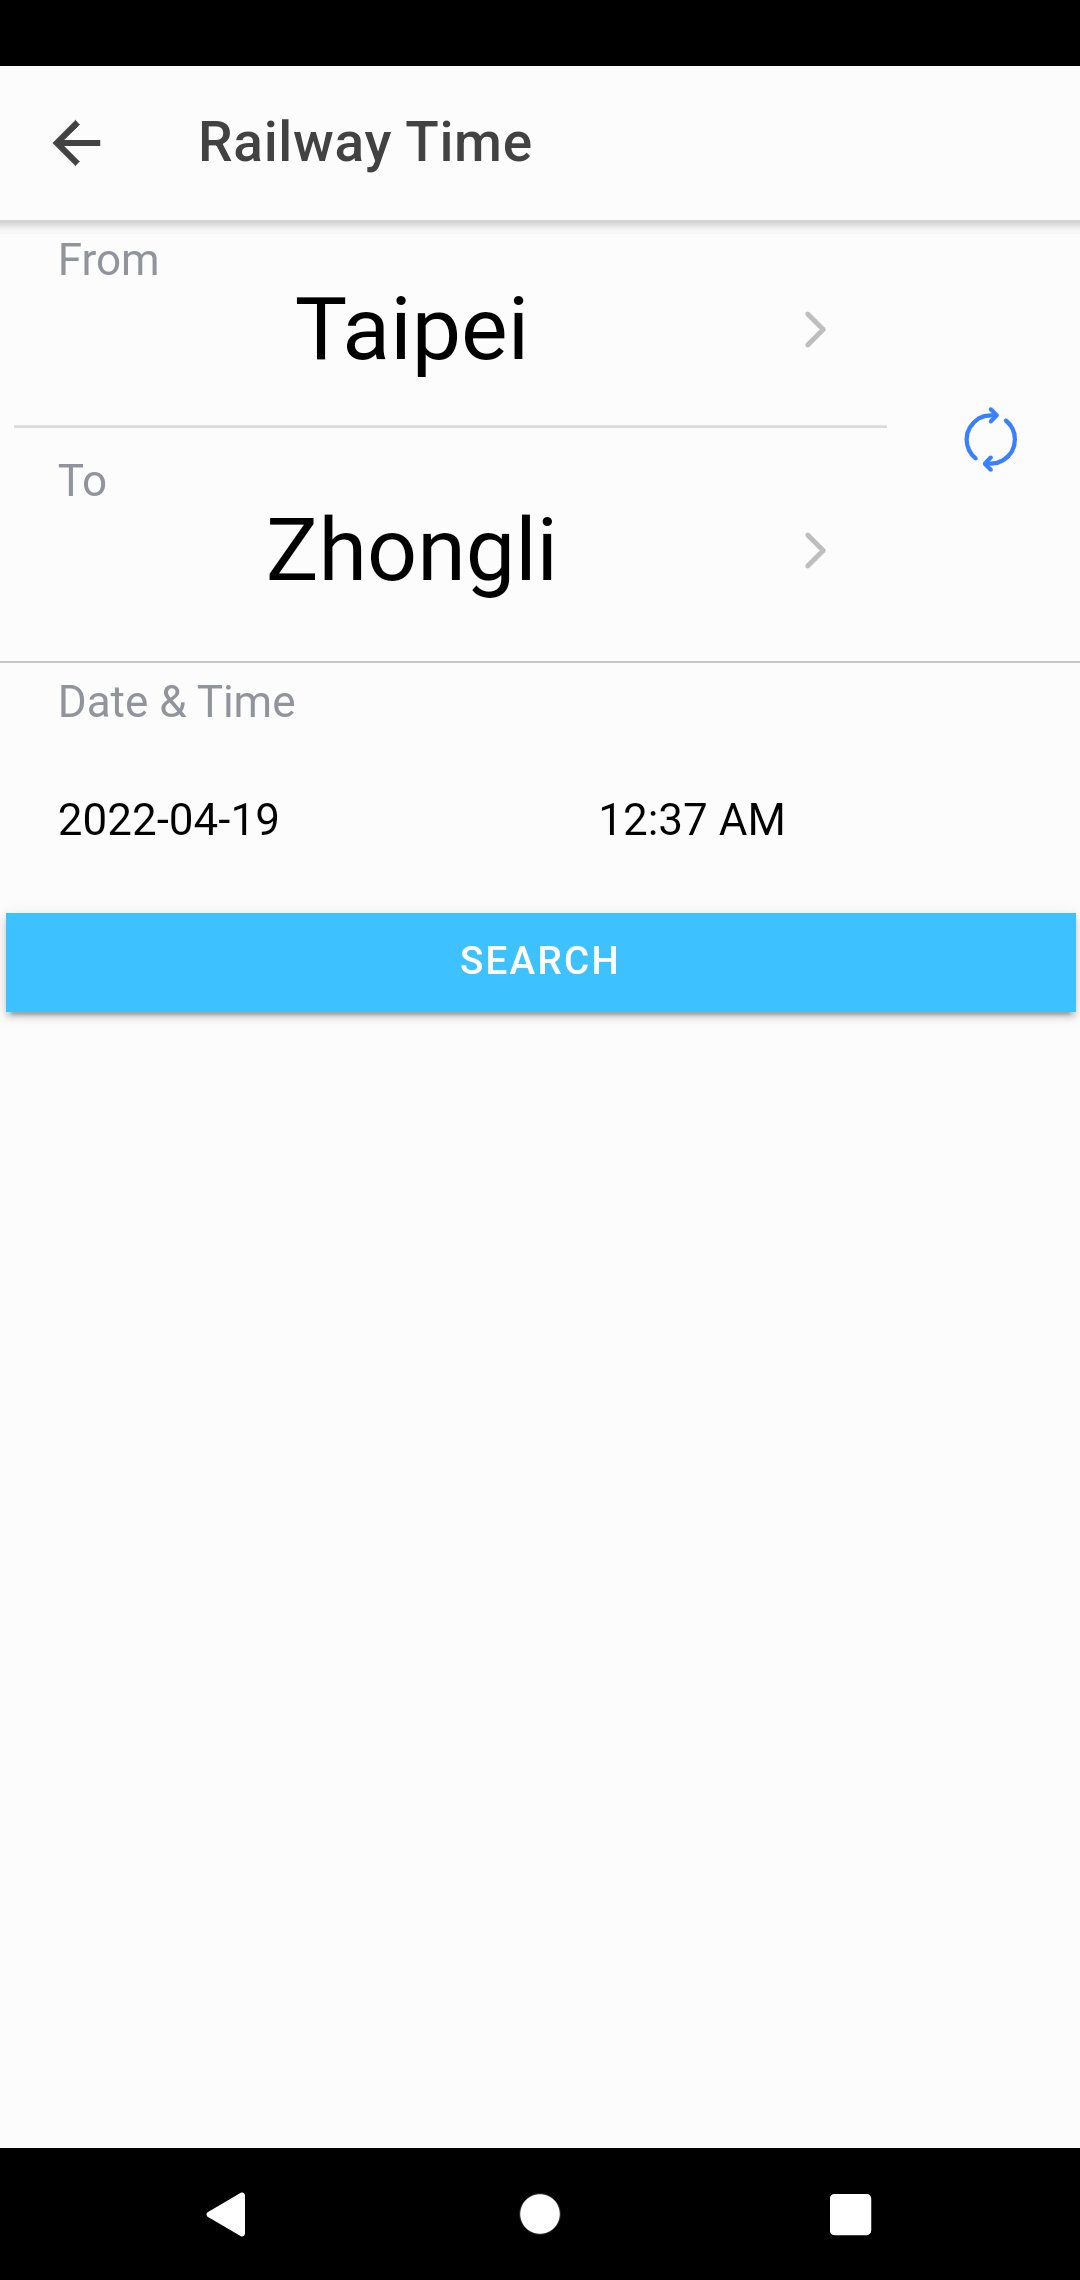Tap the back arrow in header

[77, 143]
